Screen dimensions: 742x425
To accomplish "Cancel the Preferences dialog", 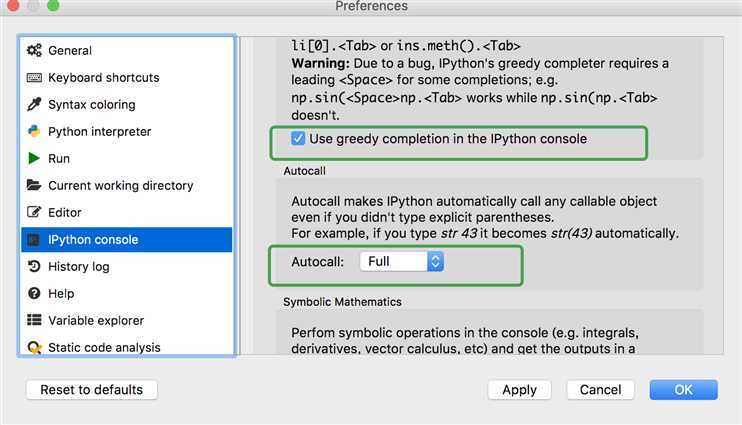I will [x=601, y=390].
